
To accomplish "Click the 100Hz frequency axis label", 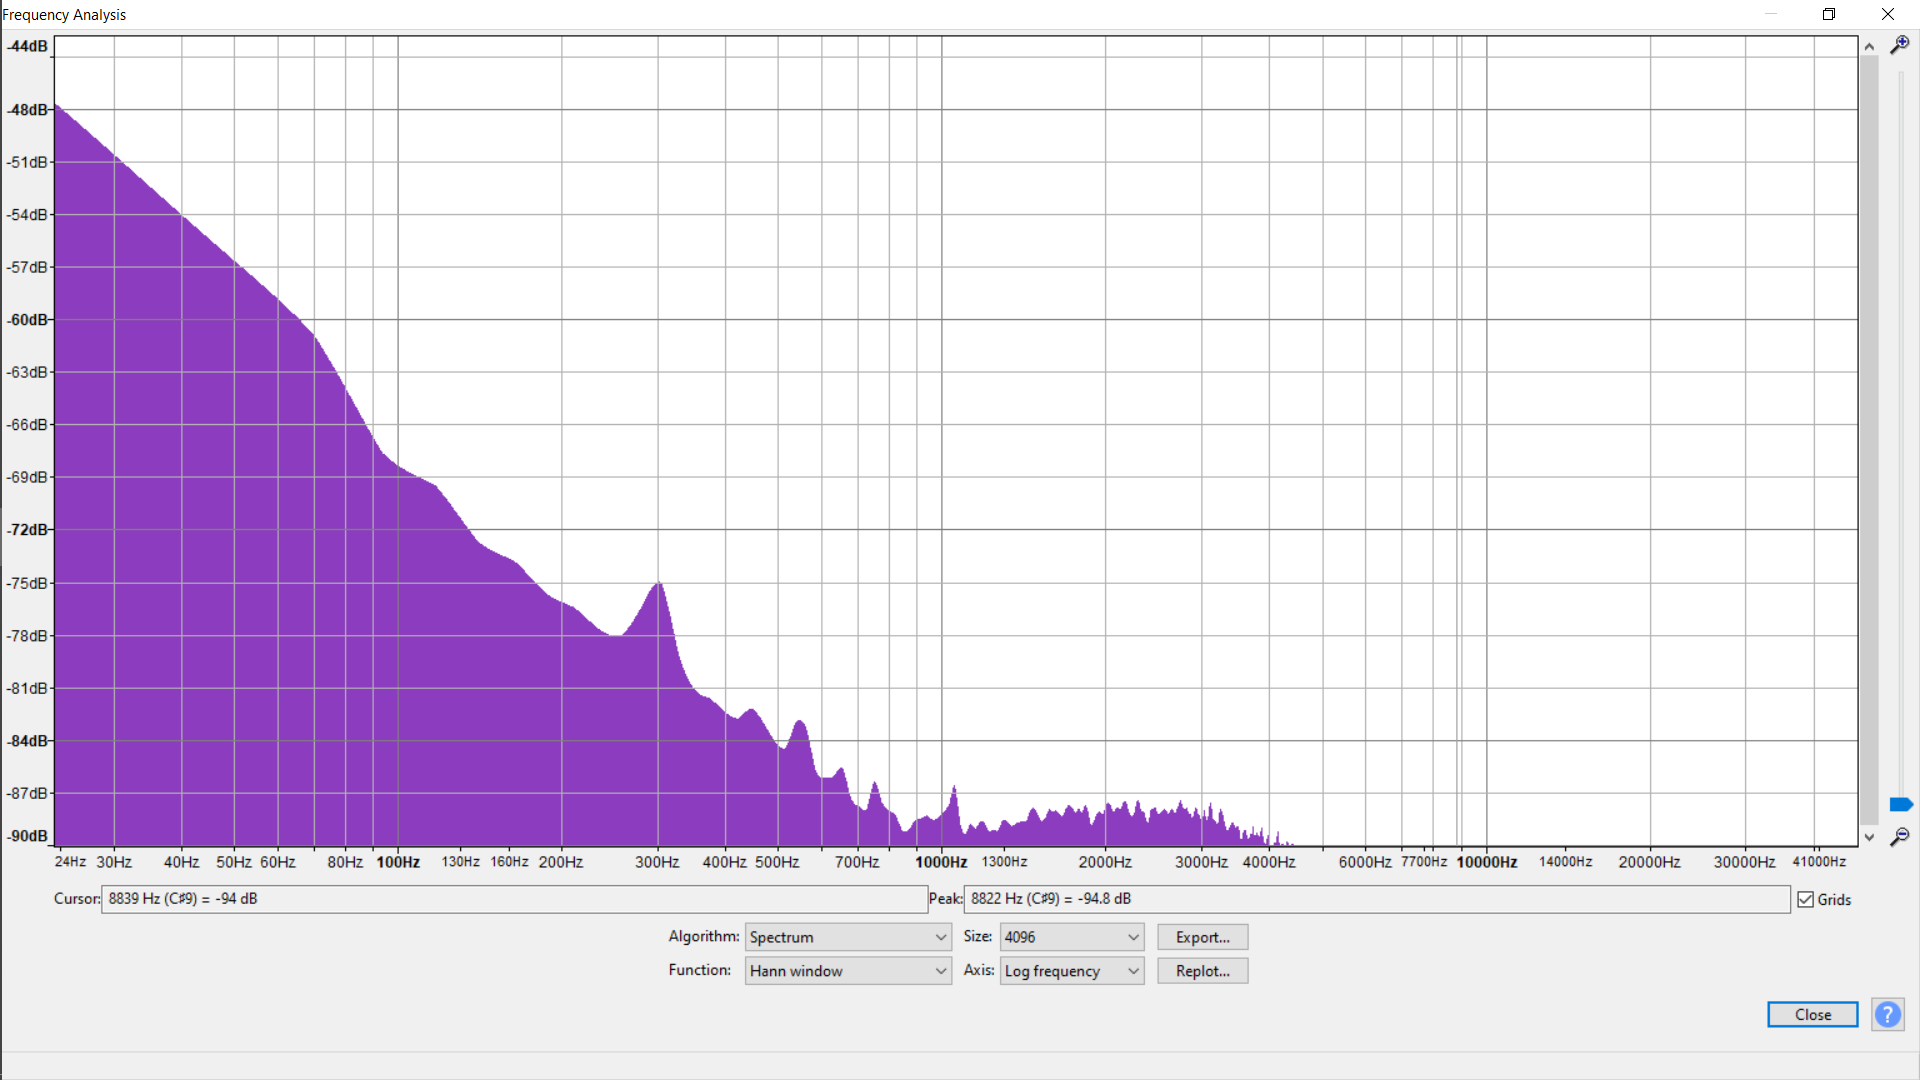I will pyautogui.click(x=398, y=862).
